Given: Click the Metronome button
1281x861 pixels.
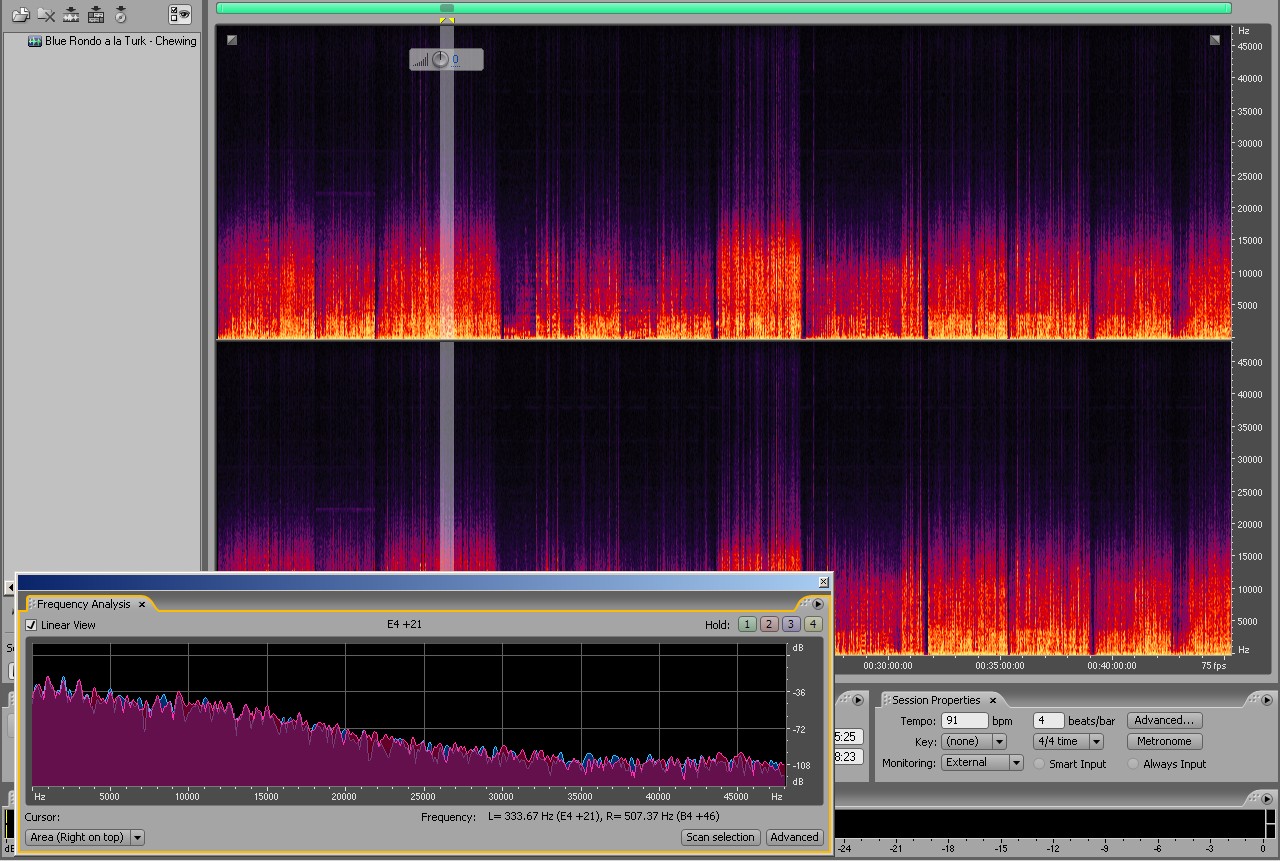Looking at the screenshot, I should point(1164,741).
